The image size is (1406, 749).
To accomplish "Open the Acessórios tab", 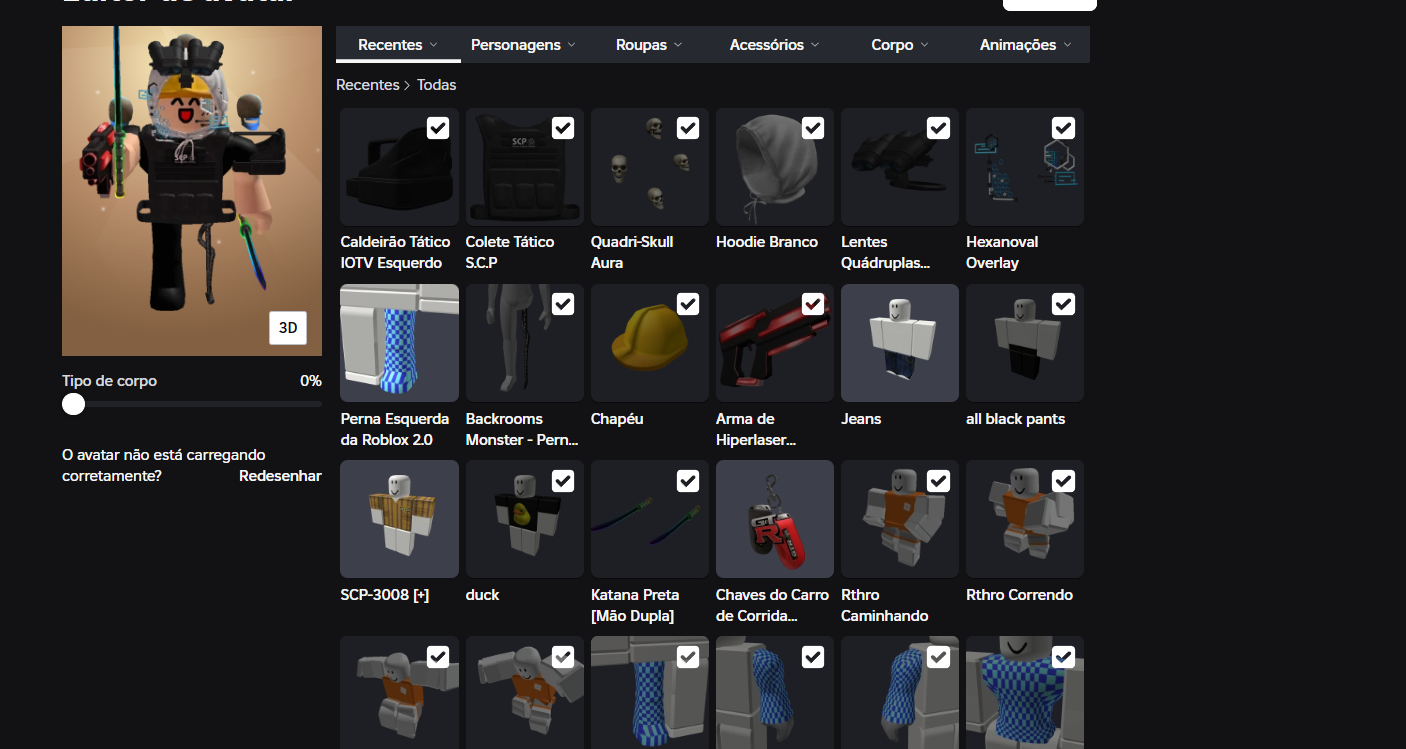I will pos(775,45).
